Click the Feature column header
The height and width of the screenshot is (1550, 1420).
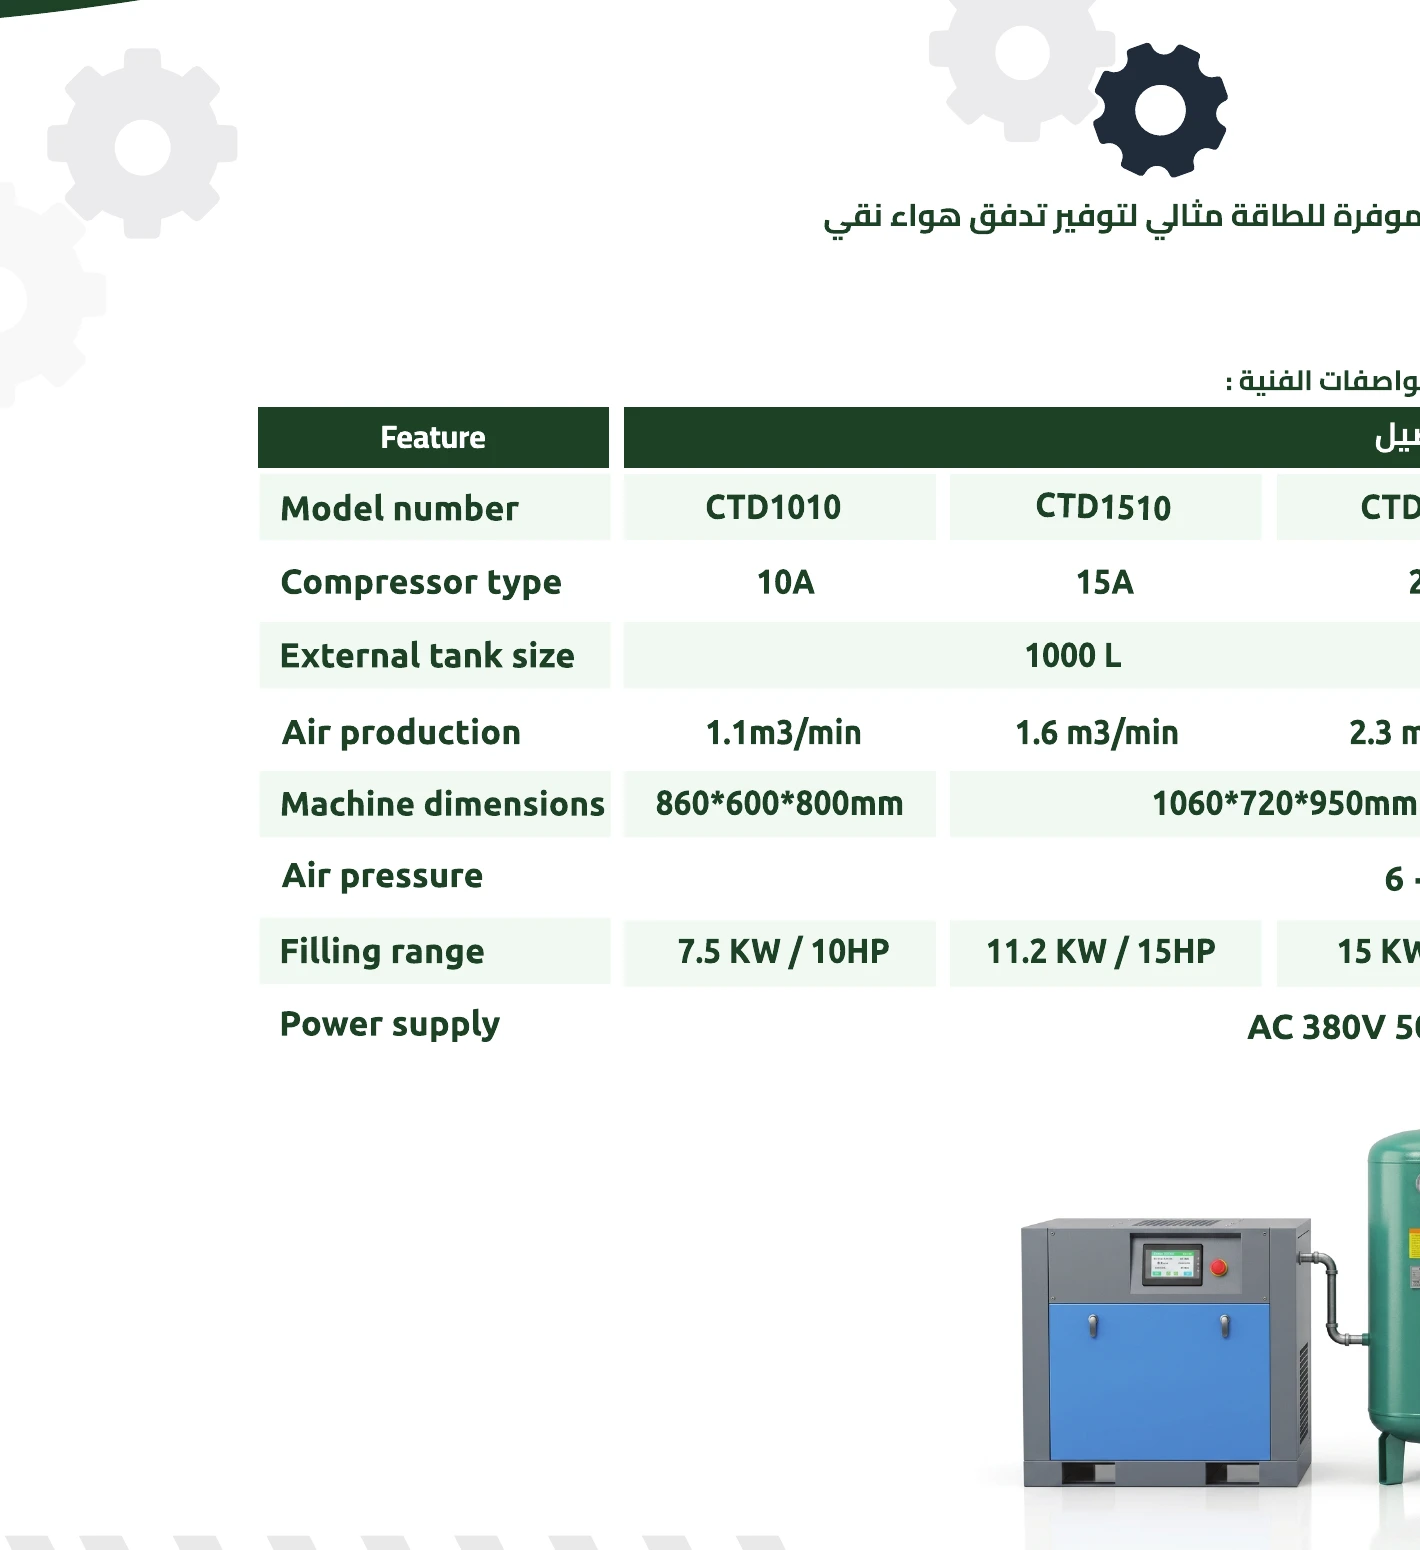(433, 437)
